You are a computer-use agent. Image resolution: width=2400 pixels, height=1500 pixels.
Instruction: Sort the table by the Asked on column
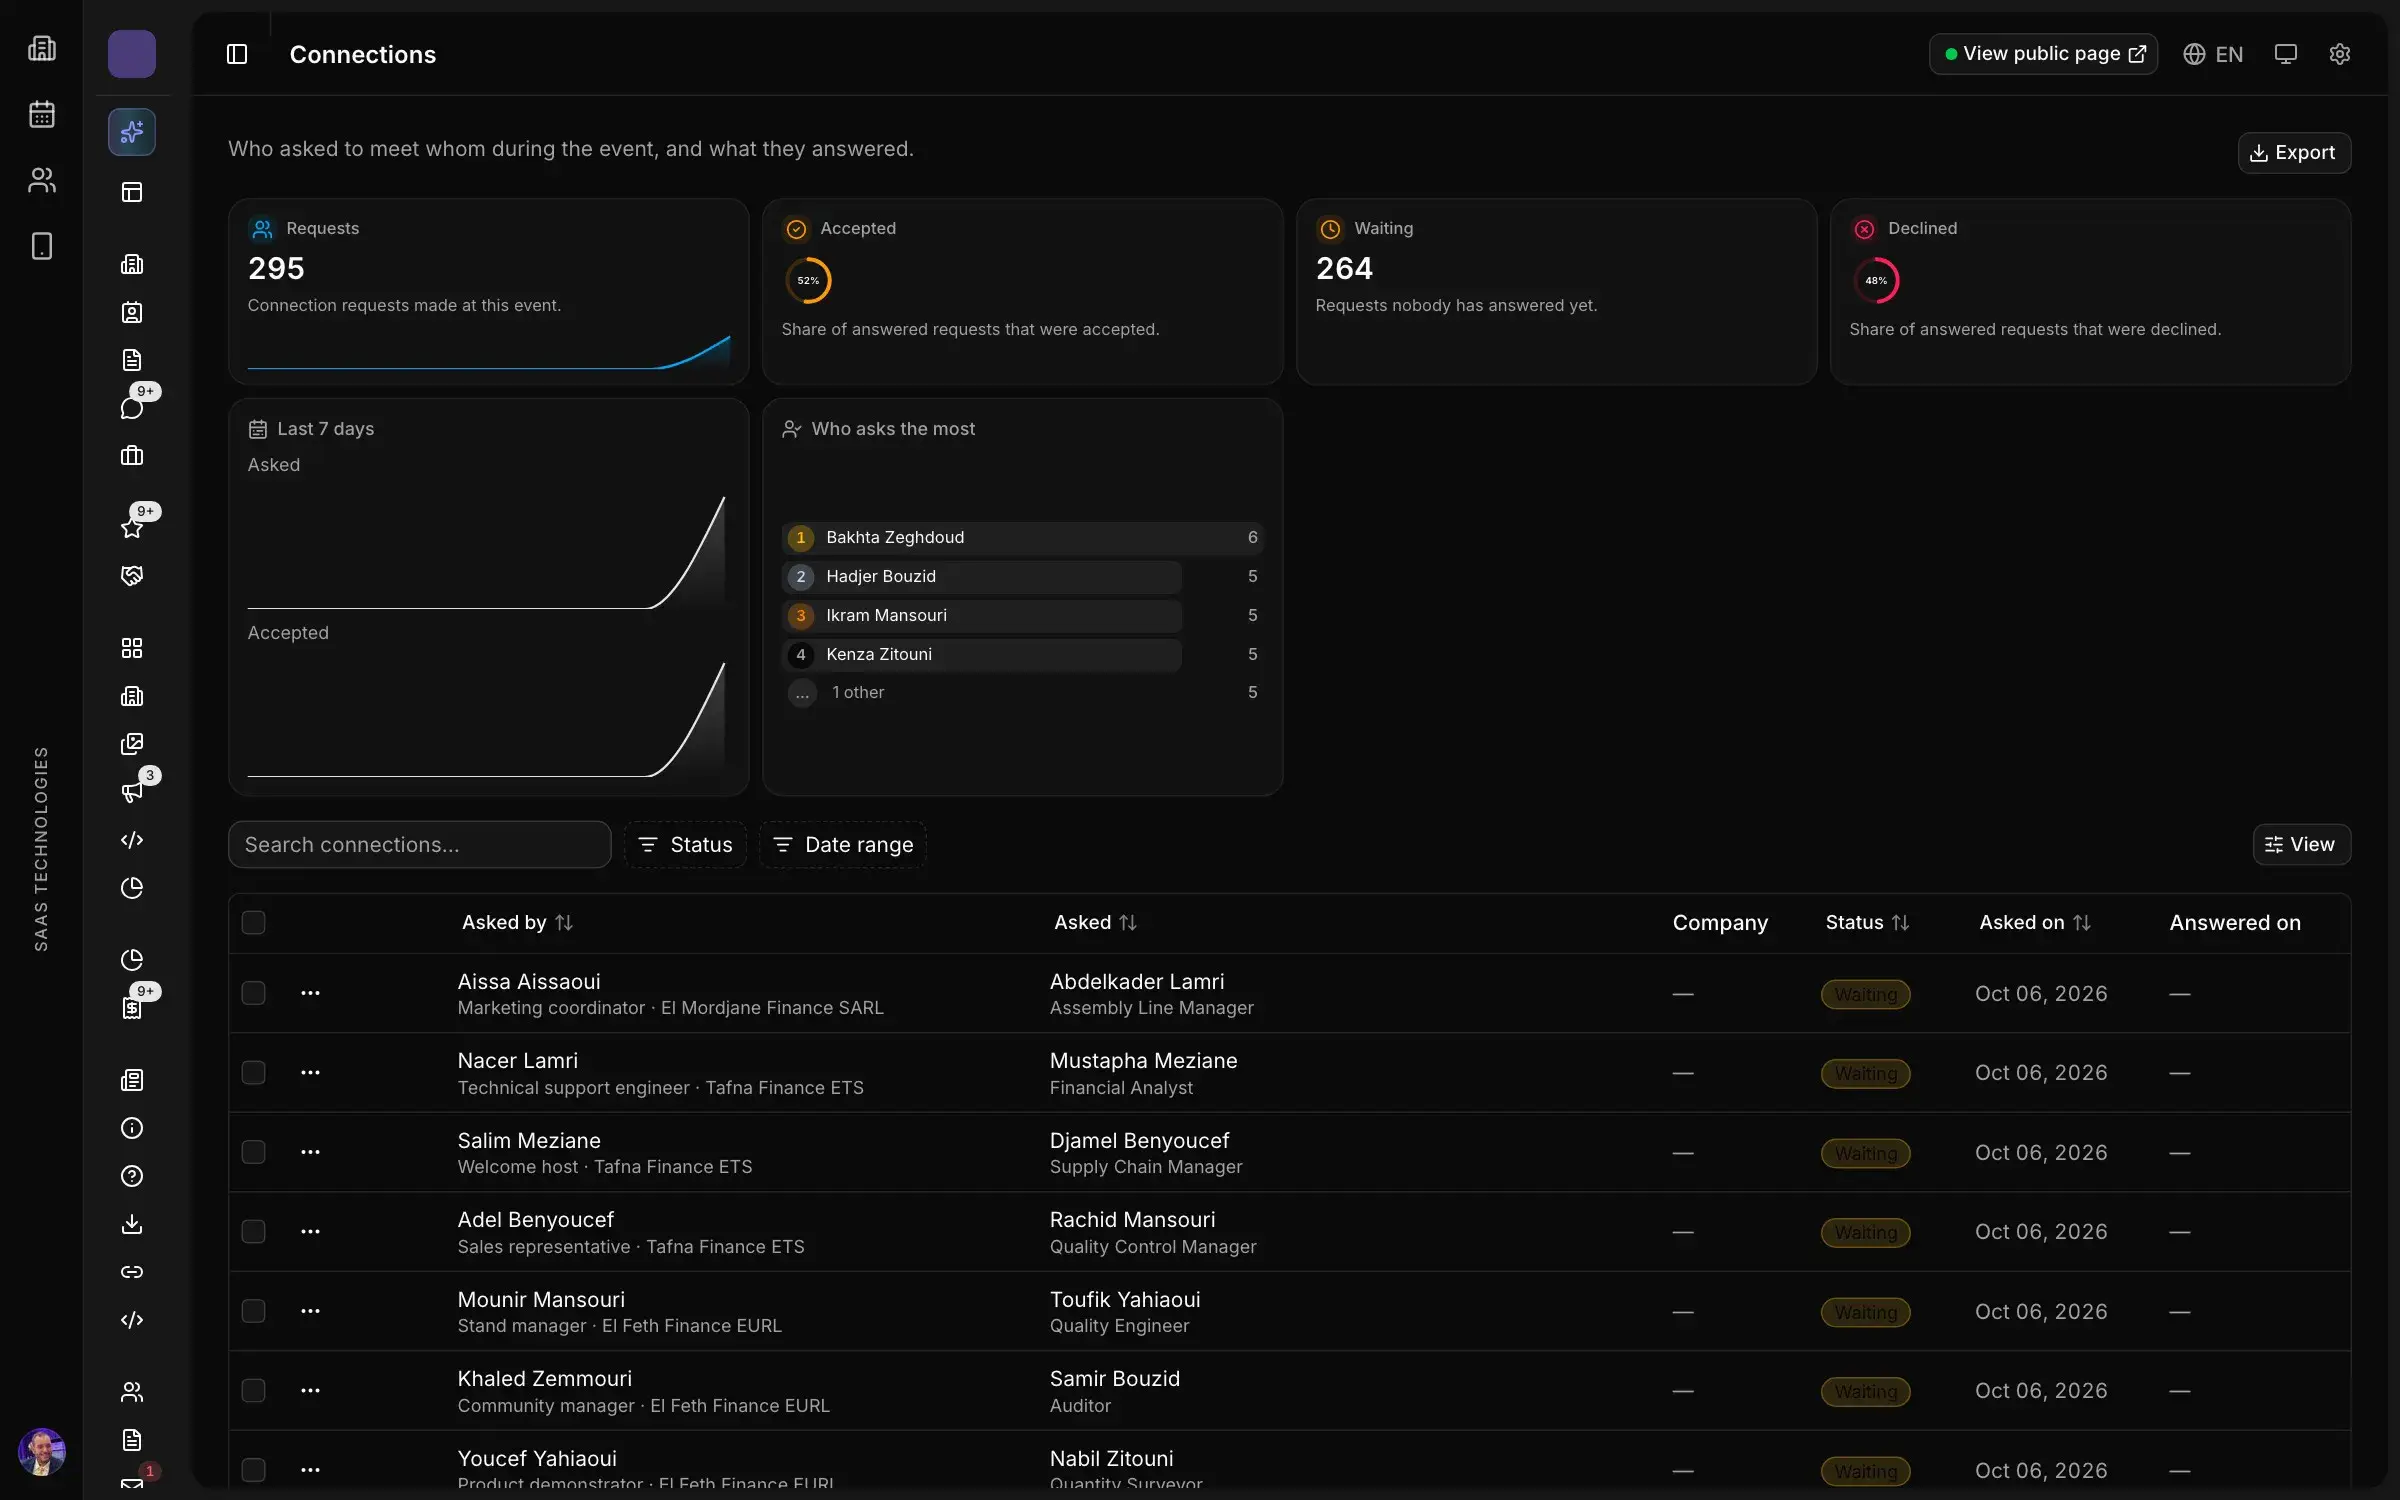click(2035, 922)
